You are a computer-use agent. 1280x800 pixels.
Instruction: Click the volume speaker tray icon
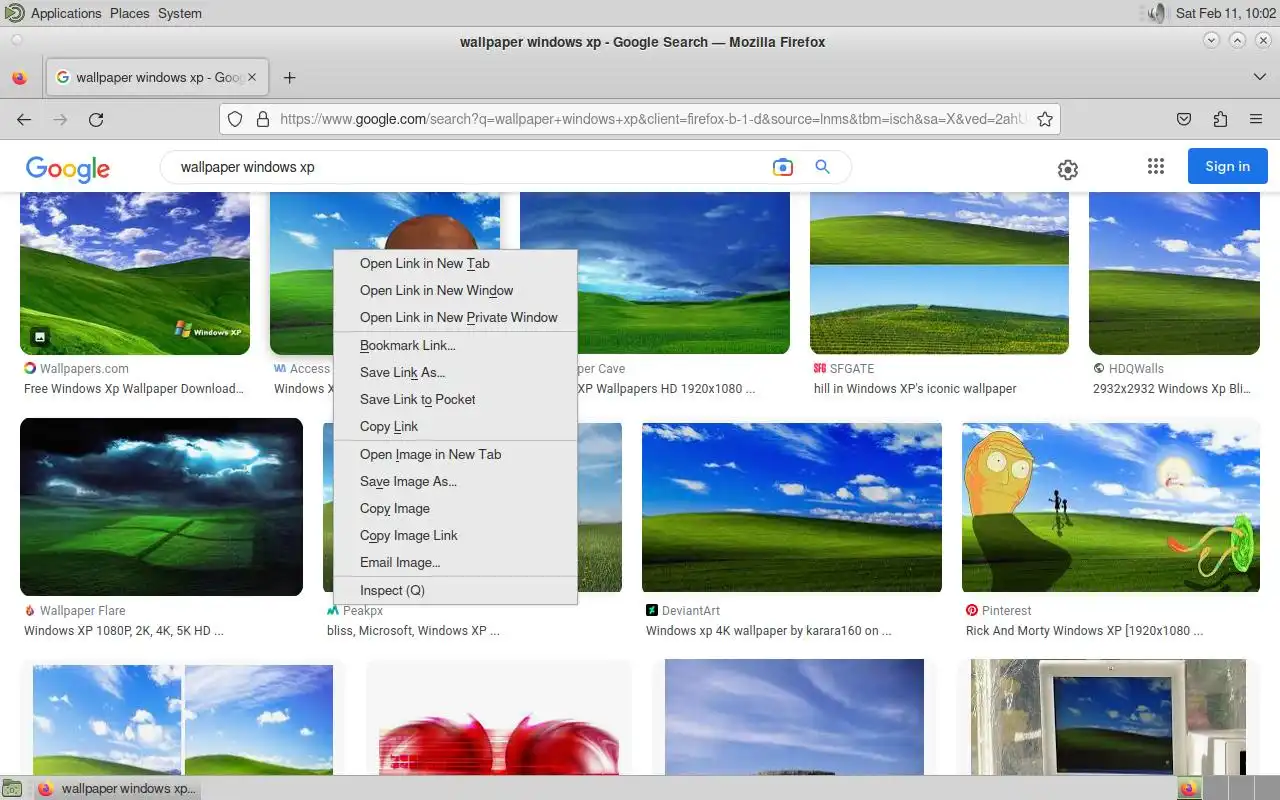coord(1155,13)
